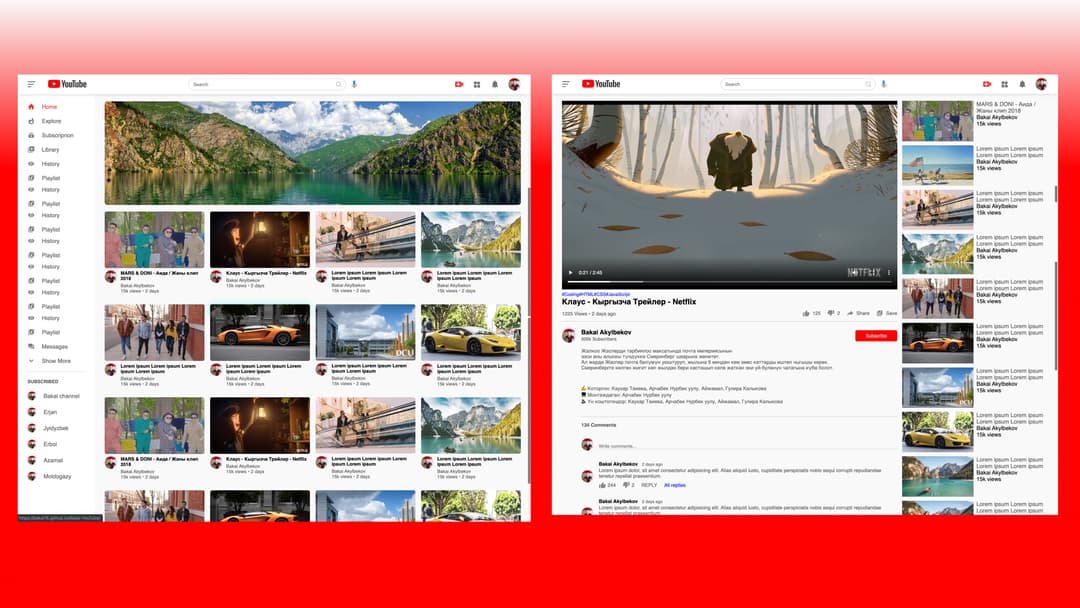Open the hamburger menu in the video page window
1080x608 pixels.
point(565,84)
